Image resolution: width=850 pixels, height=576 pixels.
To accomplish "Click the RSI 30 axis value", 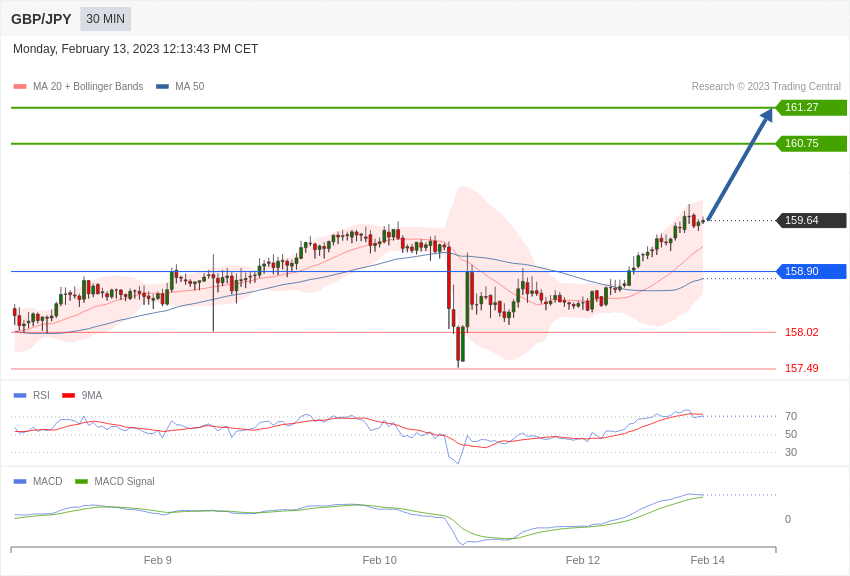I will [791, 452].
